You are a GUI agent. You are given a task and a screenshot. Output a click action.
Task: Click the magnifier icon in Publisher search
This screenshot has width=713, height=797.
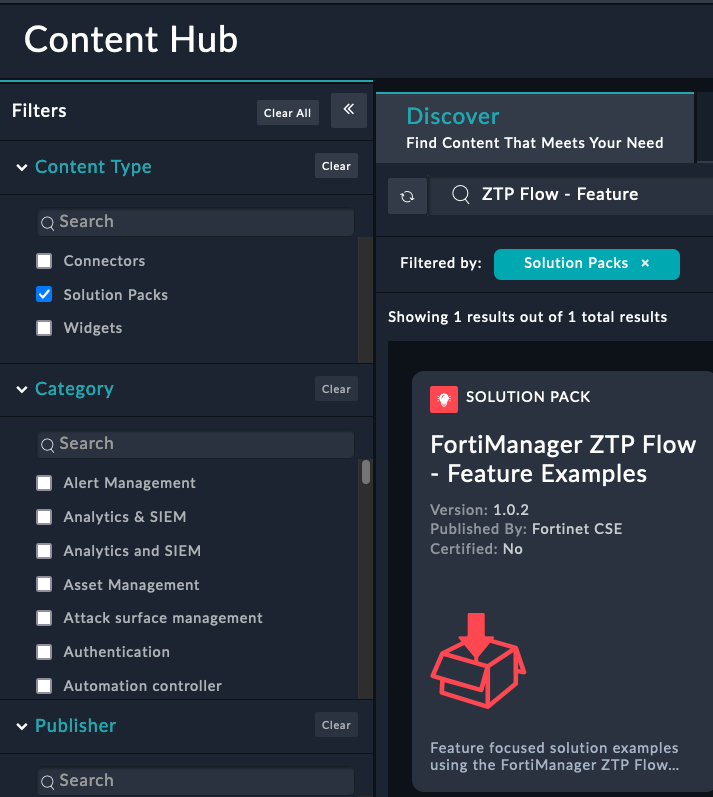pos(47,782)
